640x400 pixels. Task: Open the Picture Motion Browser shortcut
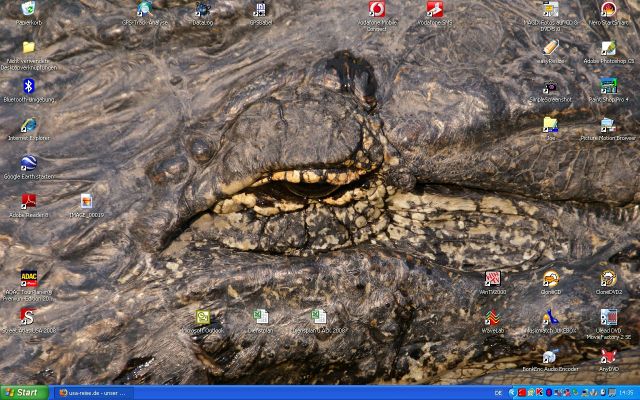[609, 125]
